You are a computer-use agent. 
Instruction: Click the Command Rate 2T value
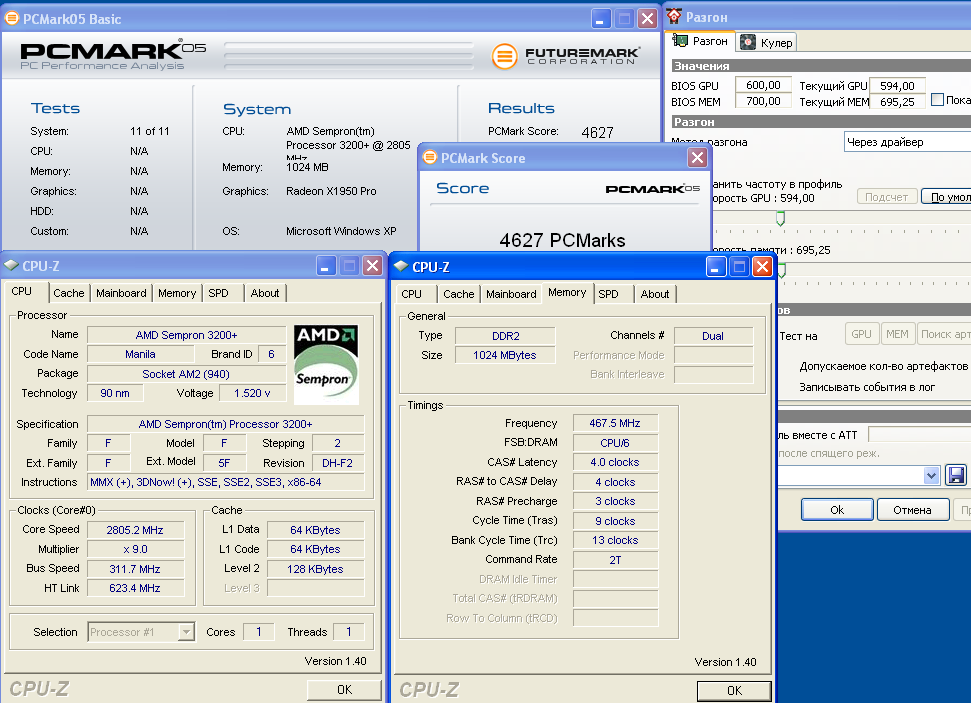(x=615, y=560)
